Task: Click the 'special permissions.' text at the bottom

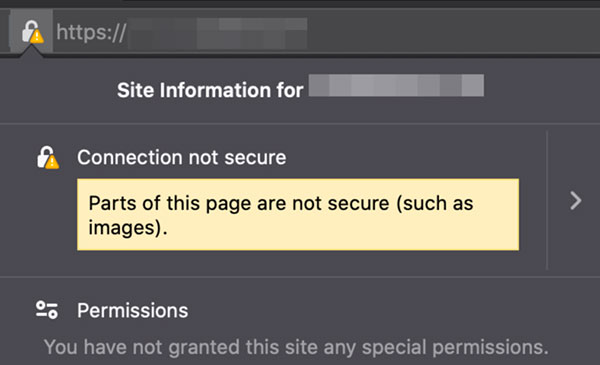Action: click(455, 347)
